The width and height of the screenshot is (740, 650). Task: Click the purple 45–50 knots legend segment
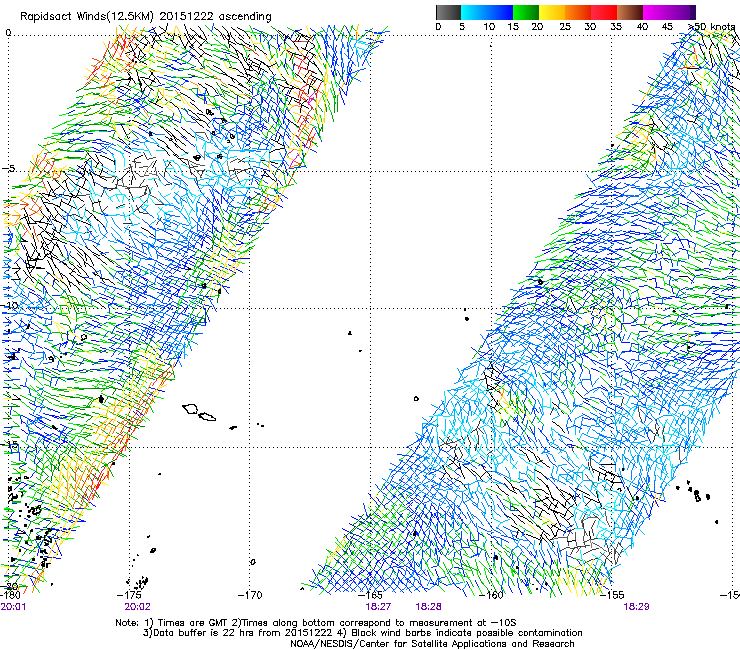[x=682, y=12]
